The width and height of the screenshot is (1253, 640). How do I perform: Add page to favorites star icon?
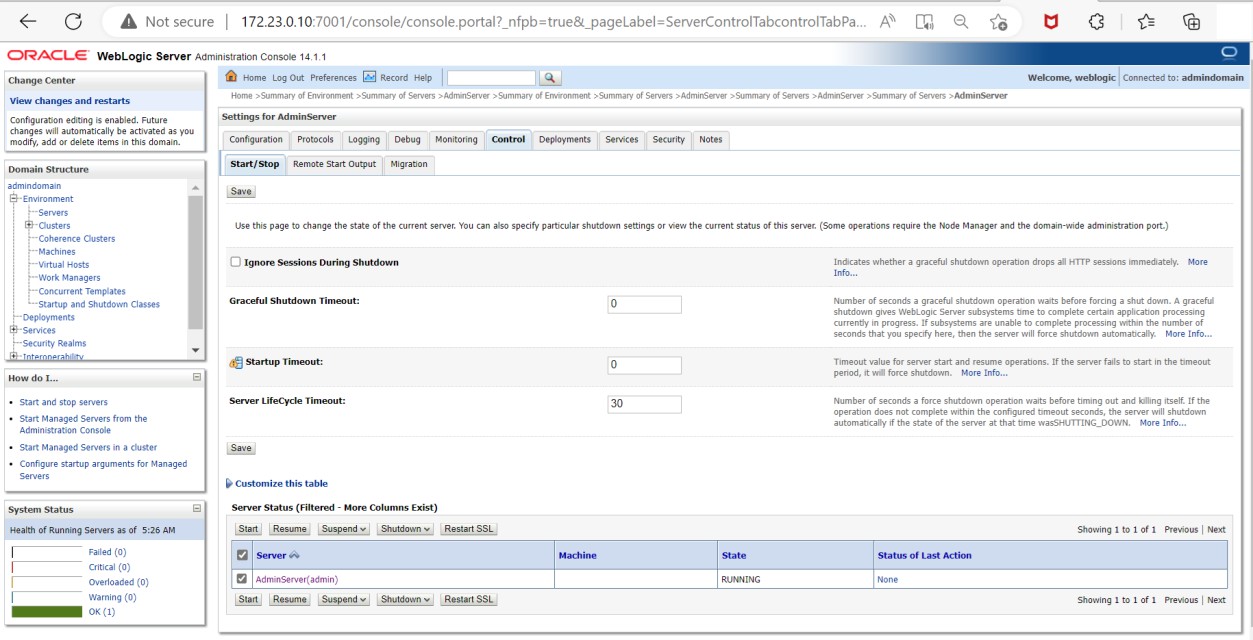[x=998, y=21]
